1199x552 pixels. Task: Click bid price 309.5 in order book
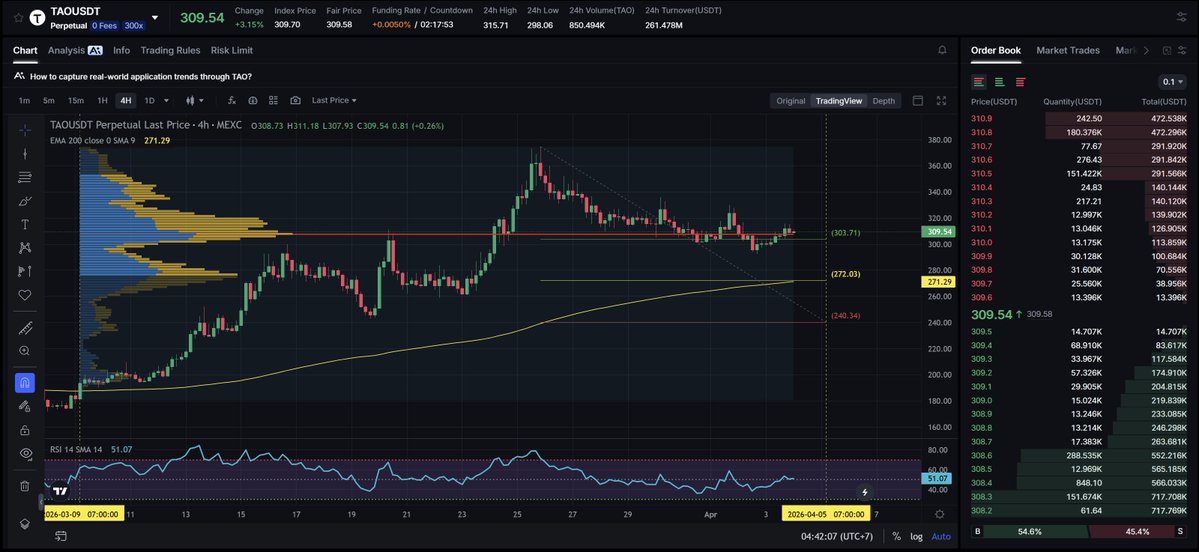(x=981, y=331)
